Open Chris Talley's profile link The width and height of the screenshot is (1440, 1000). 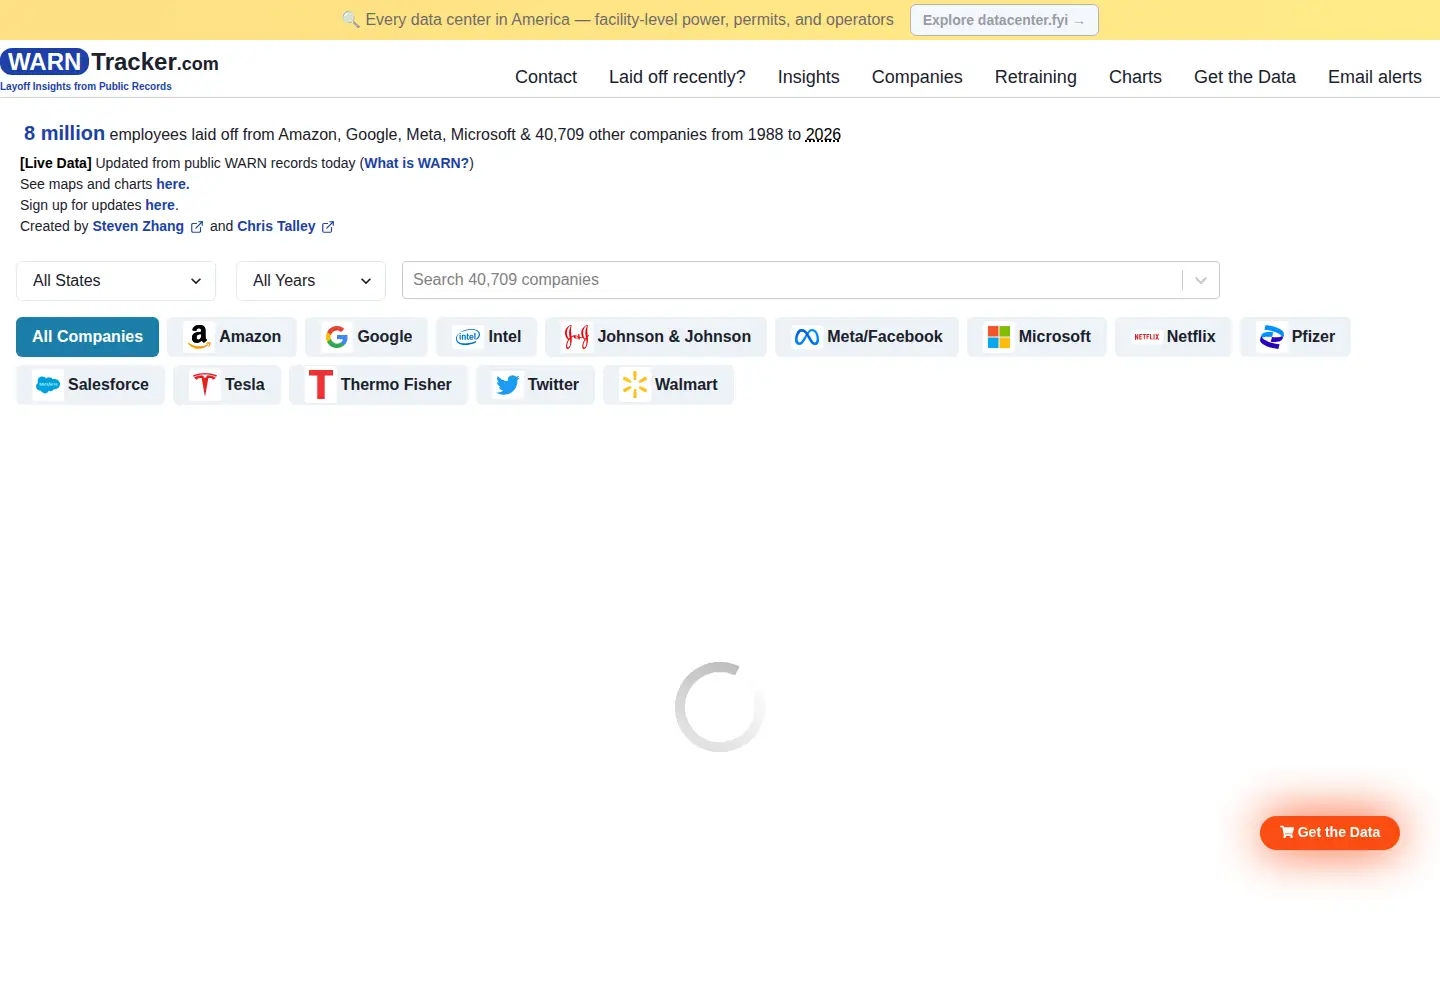pos(276,226)
